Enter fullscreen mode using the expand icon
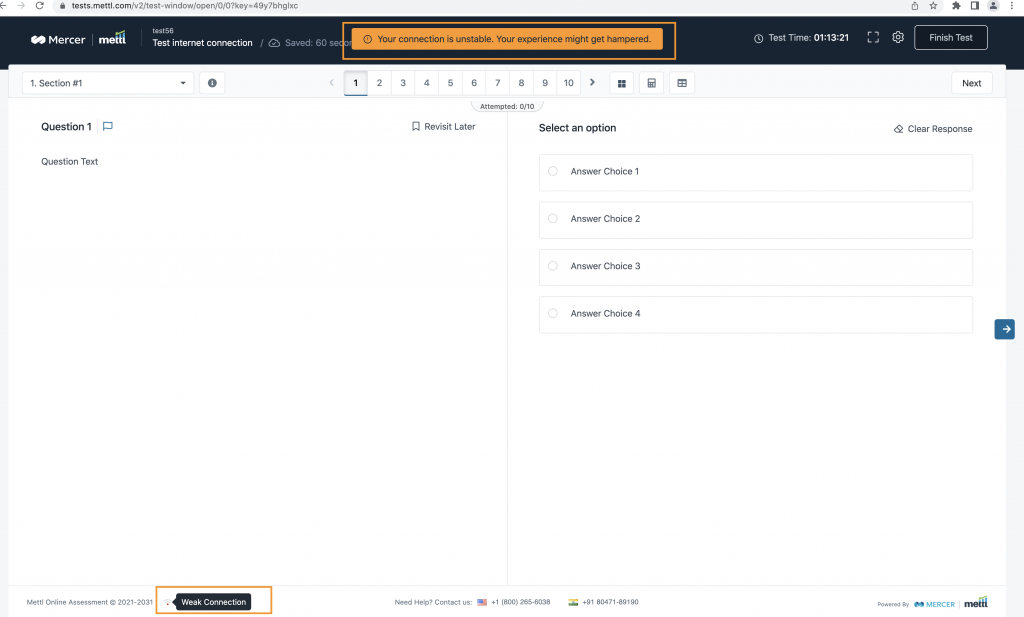 point(872,37)
